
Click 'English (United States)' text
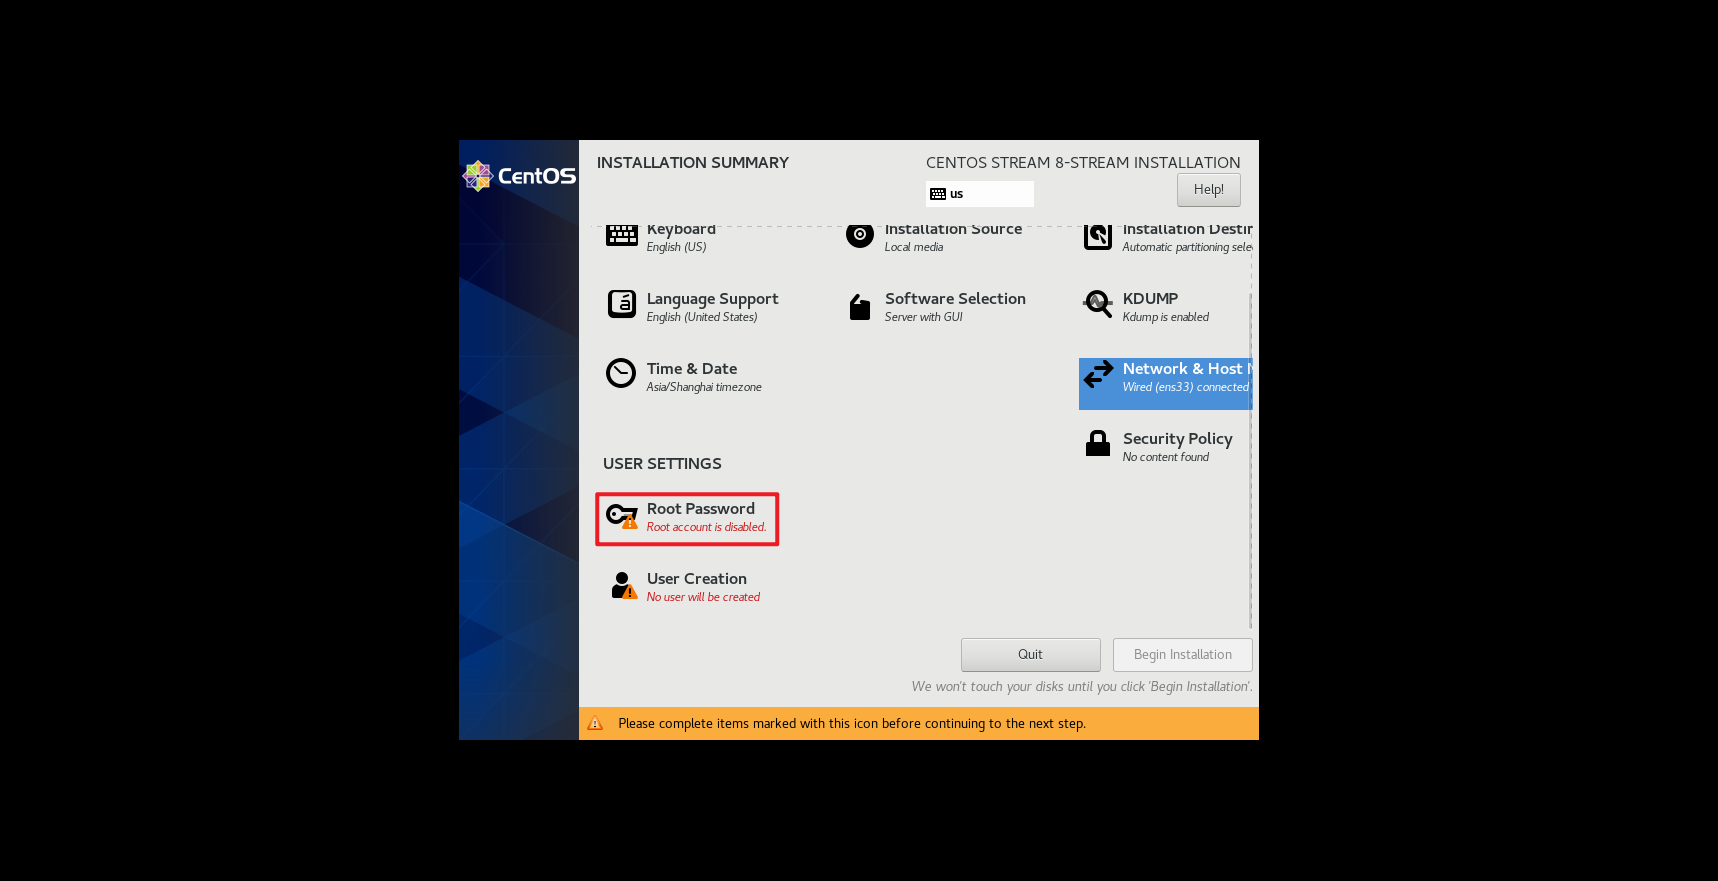(x=702, y=317)
